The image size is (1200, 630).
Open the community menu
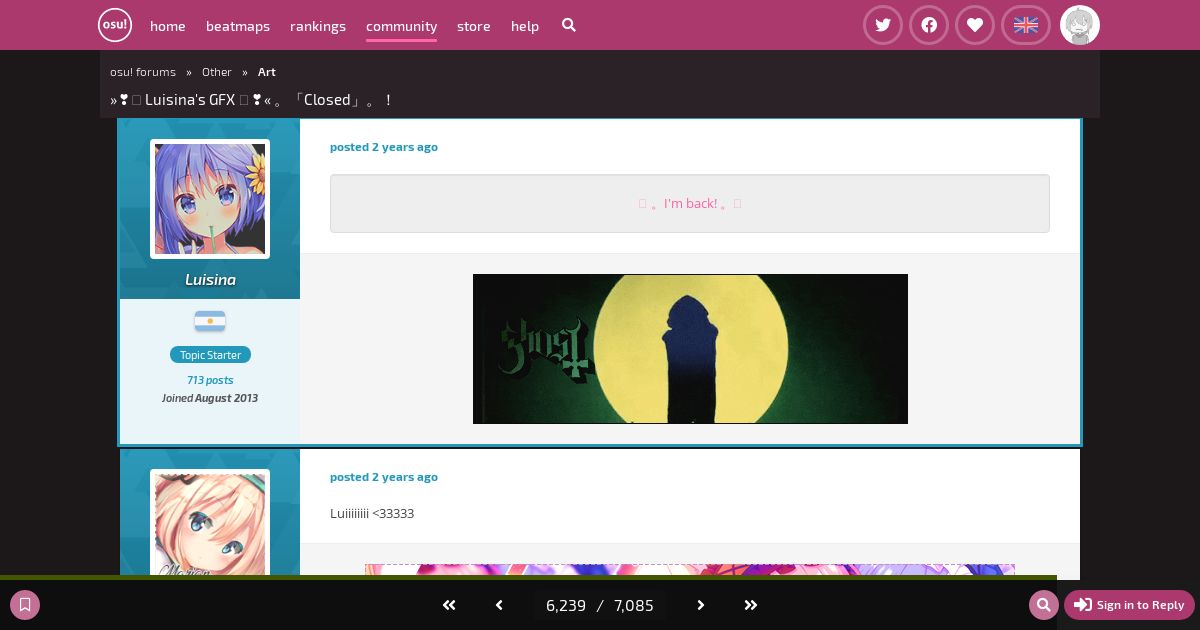pyautogui.click(x=401, y=26)
